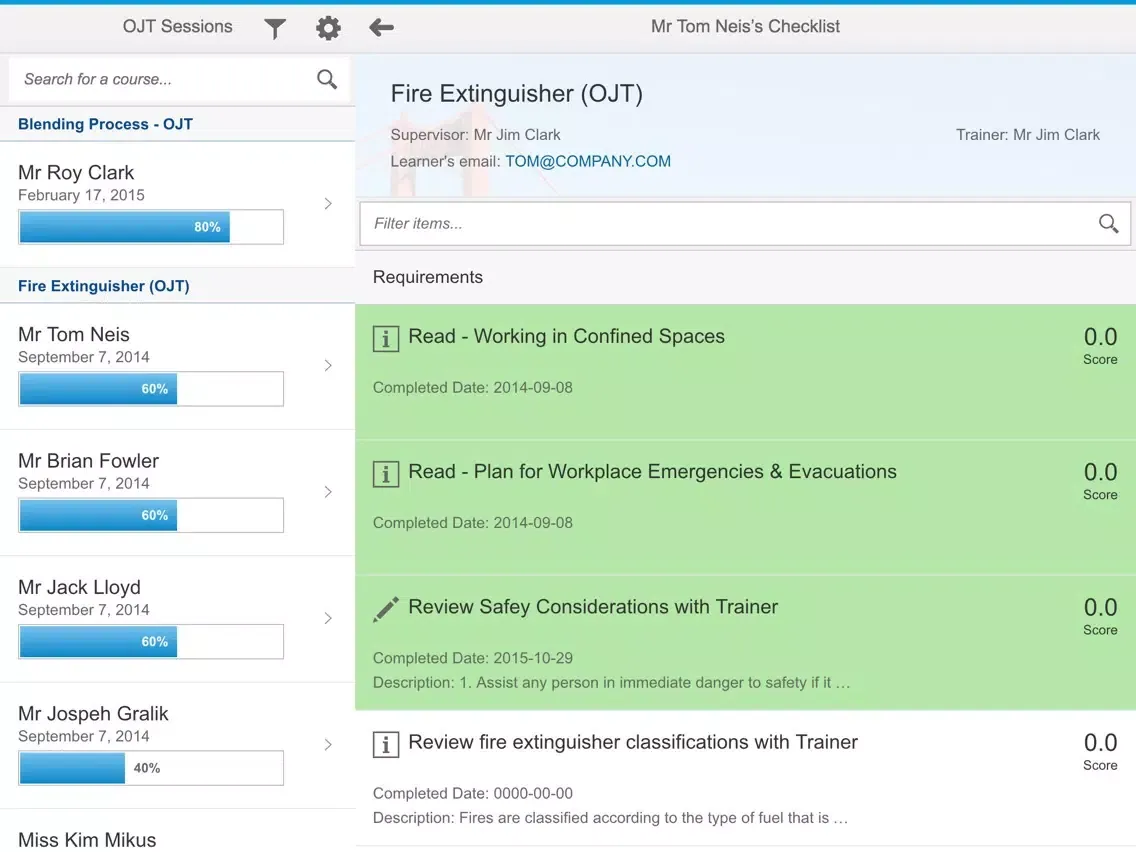The height and width of the screenshot is (852, 1136).
Task: Select Mr Jack Lloyd name
Action: point(80,588)
